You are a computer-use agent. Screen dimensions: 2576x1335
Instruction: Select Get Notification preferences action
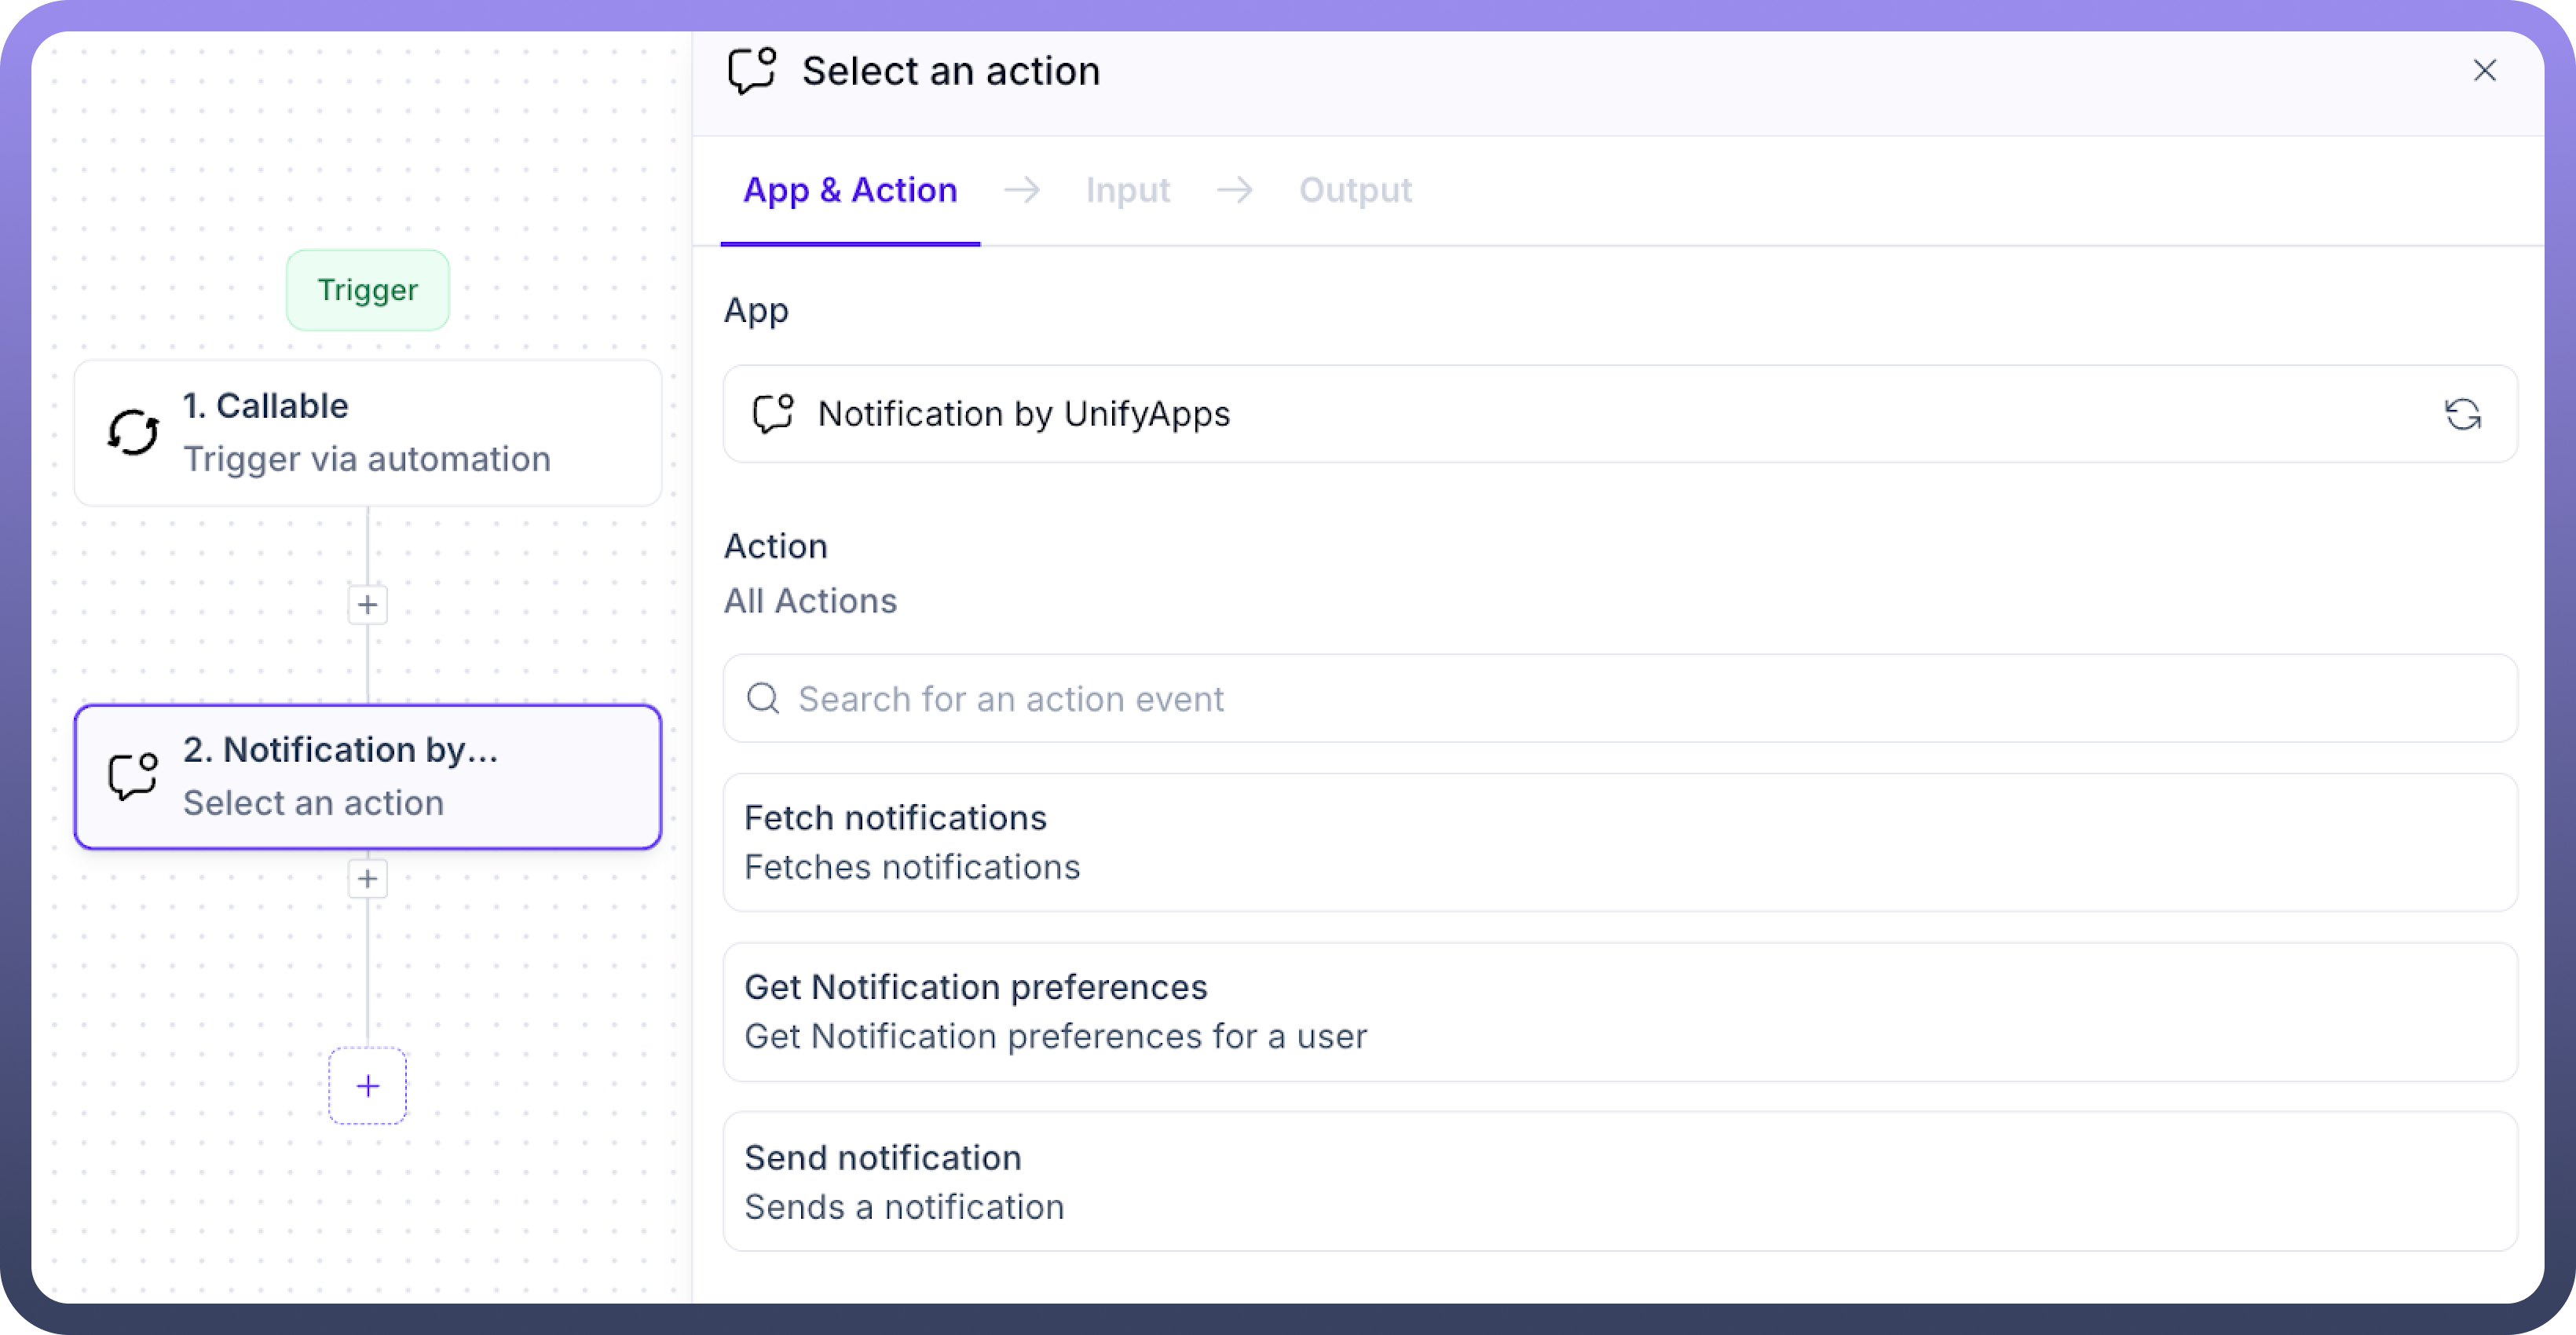click(x=1619, y=1011)
